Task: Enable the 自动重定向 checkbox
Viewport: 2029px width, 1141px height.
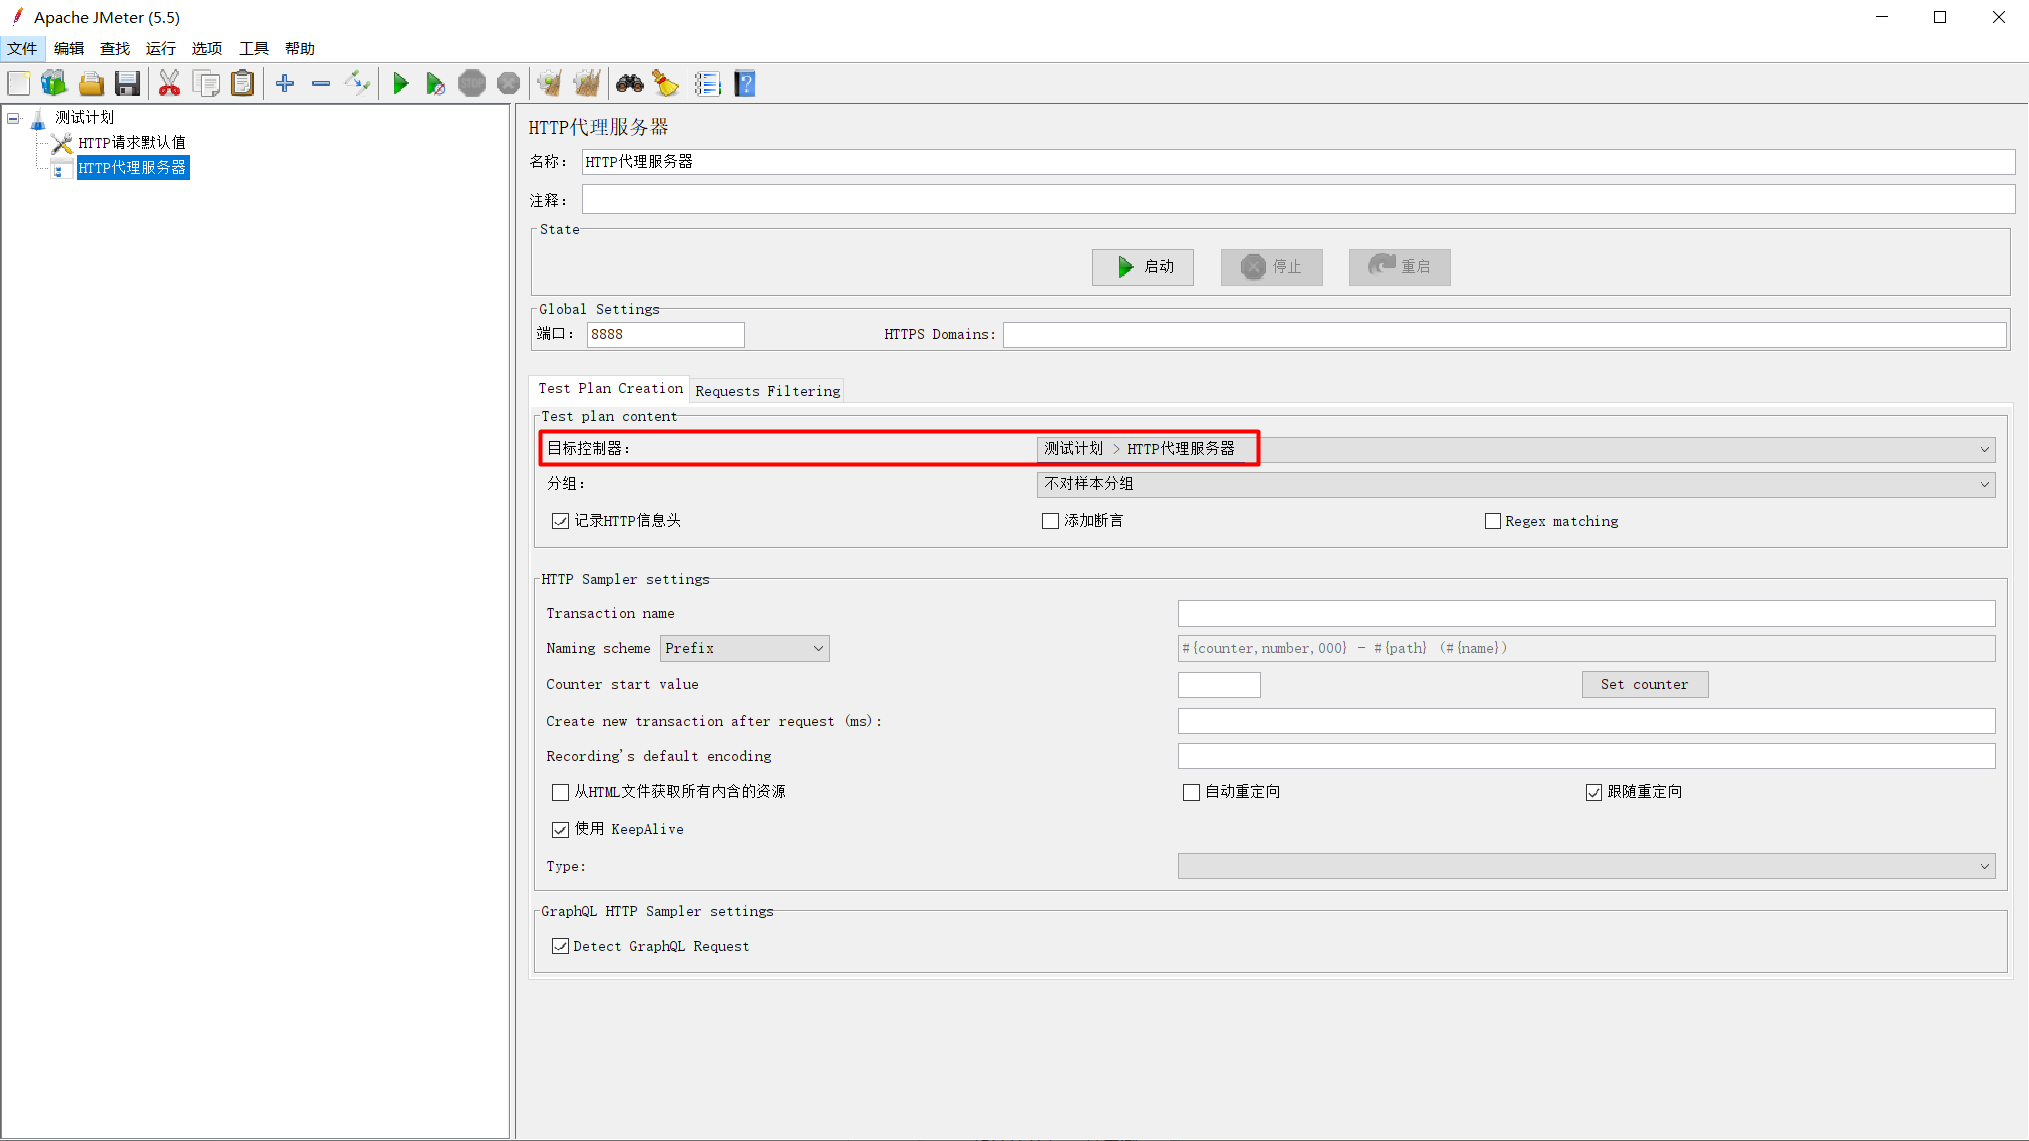Action: coord(1191,792)
